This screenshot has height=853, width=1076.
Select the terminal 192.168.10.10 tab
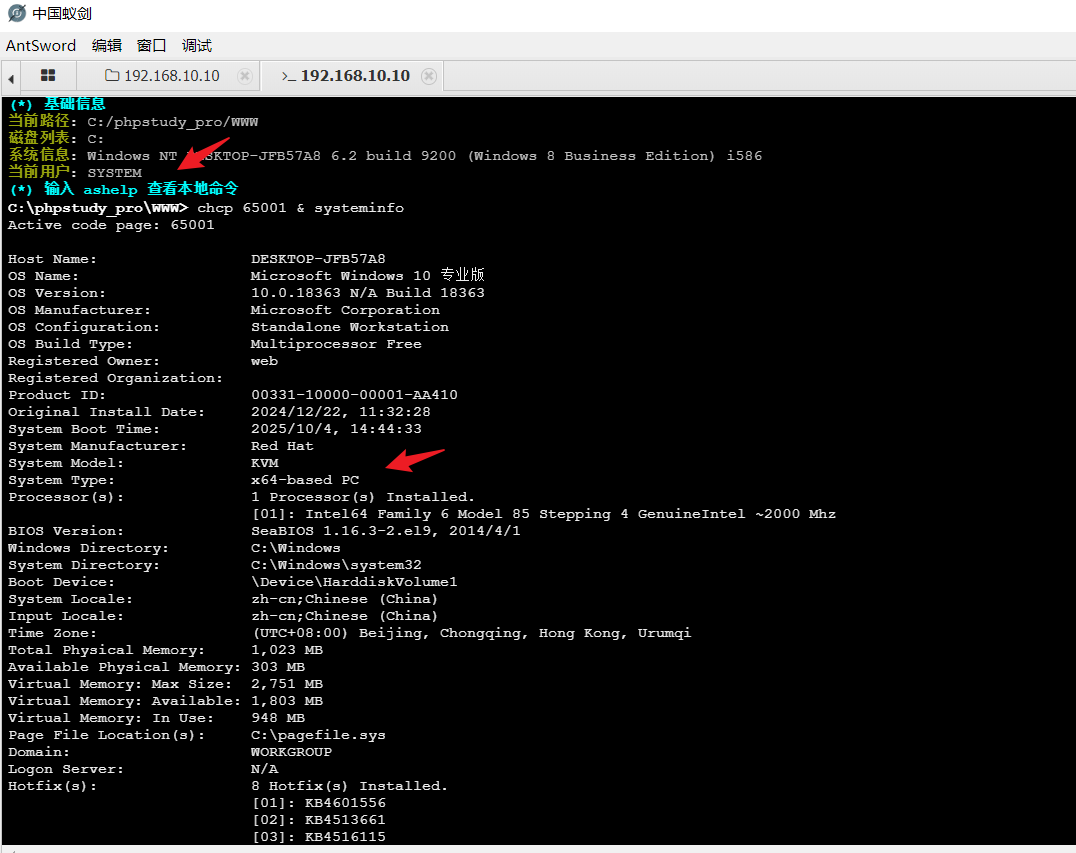(355, 76)
